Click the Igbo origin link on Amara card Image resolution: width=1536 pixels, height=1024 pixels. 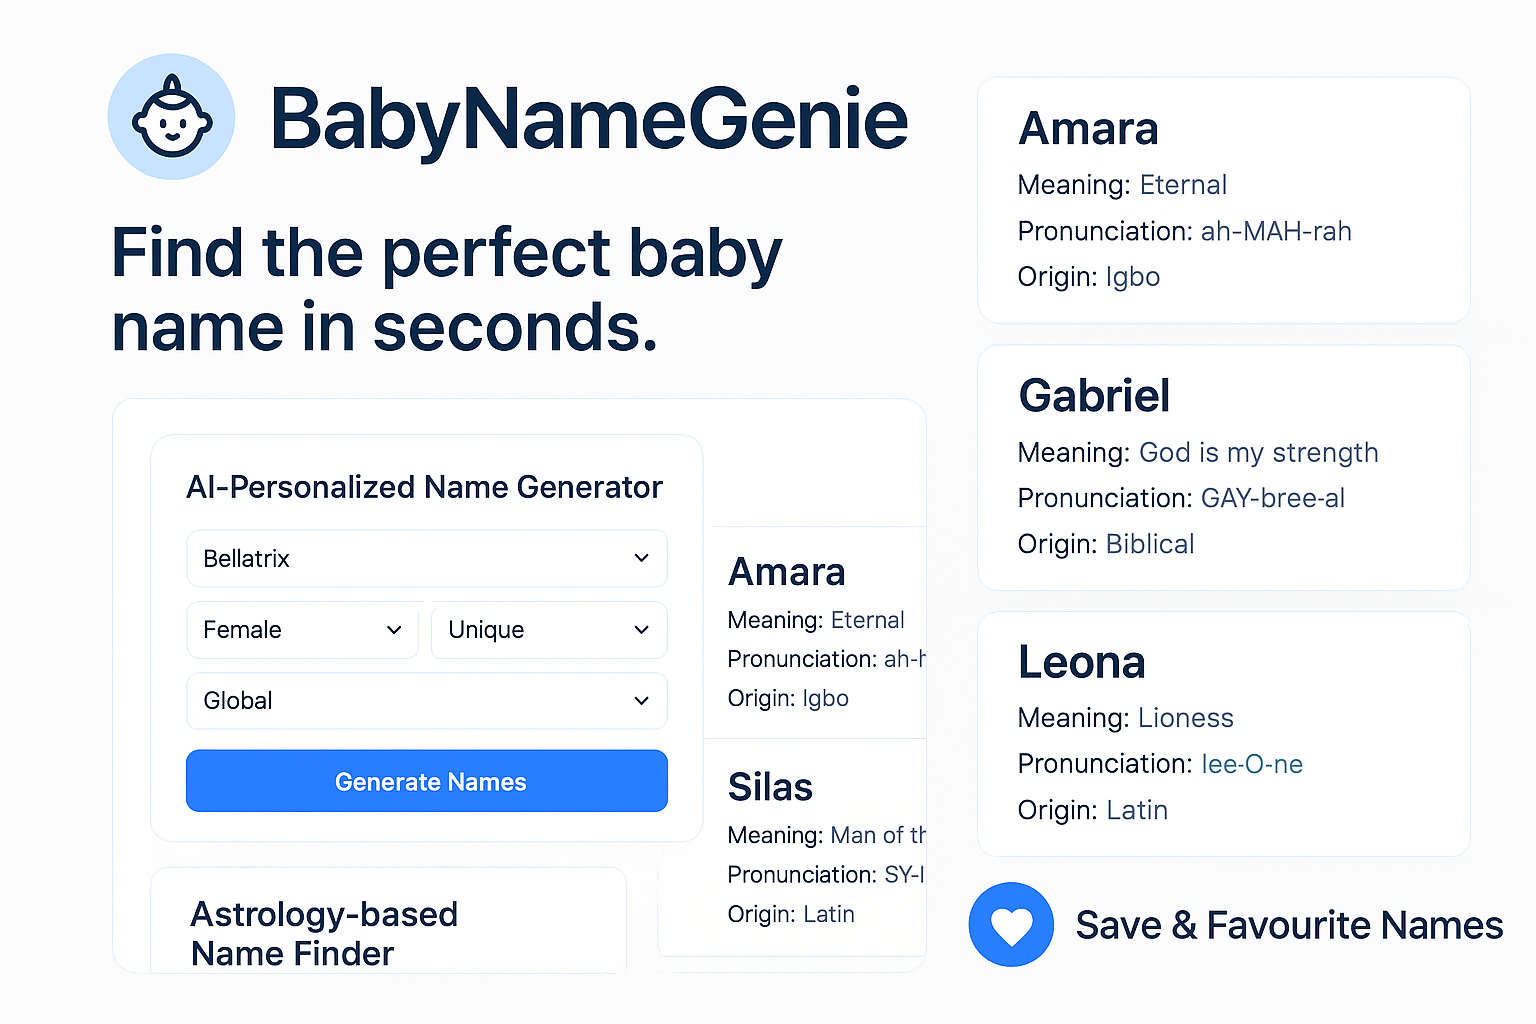(1132, 277)
